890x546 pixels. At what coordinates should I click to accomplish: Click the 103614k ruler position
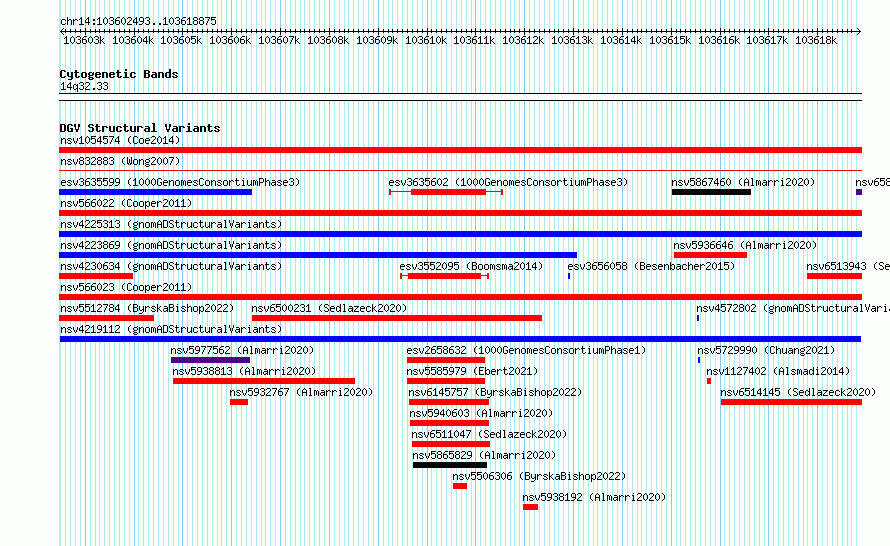621,40
